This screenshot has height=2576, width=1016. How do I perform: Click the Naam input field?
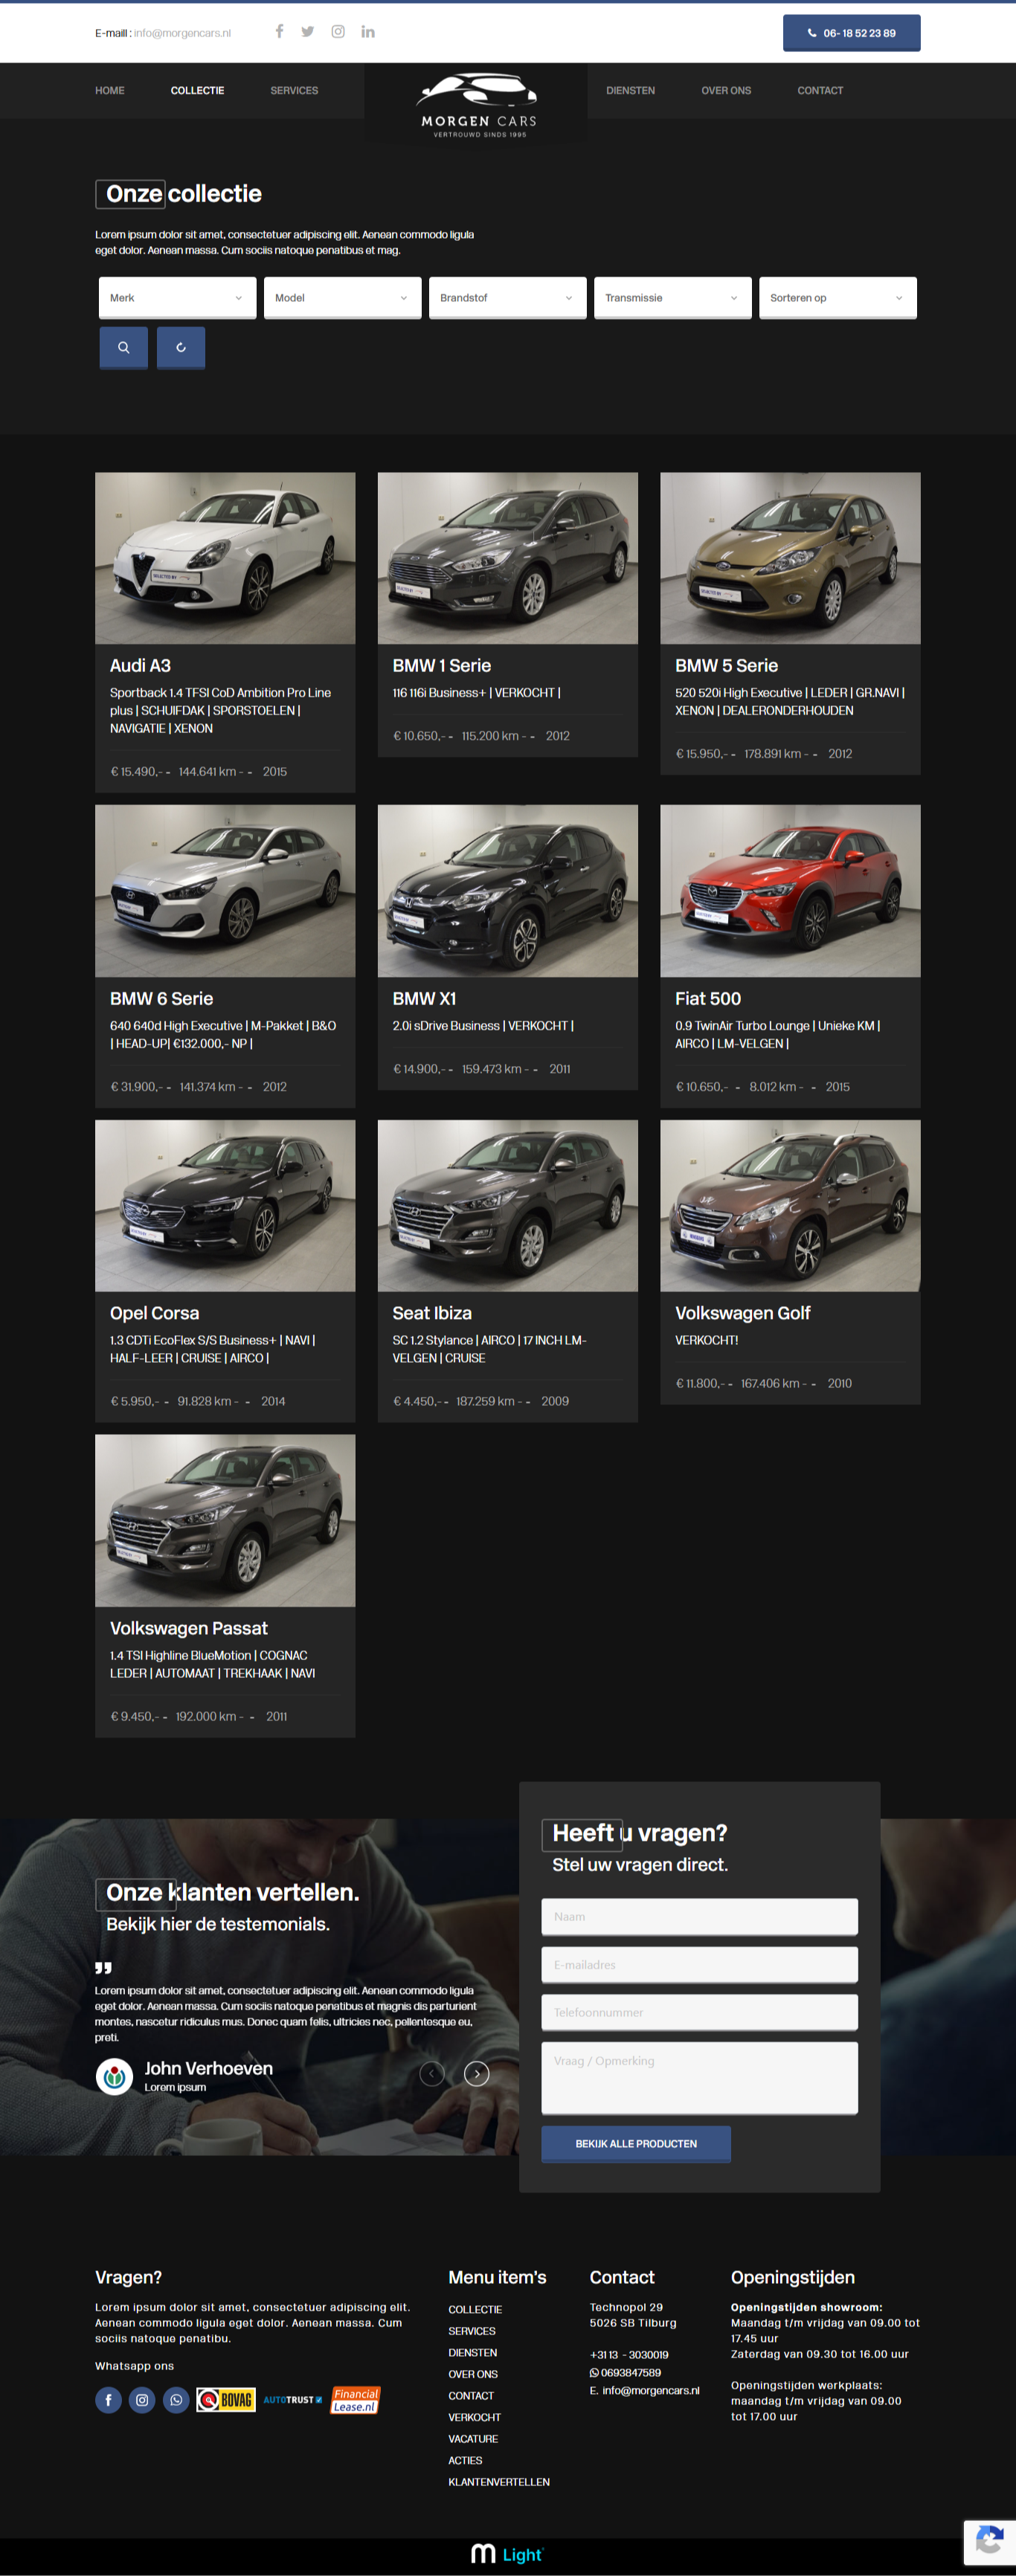point(699,1917)
